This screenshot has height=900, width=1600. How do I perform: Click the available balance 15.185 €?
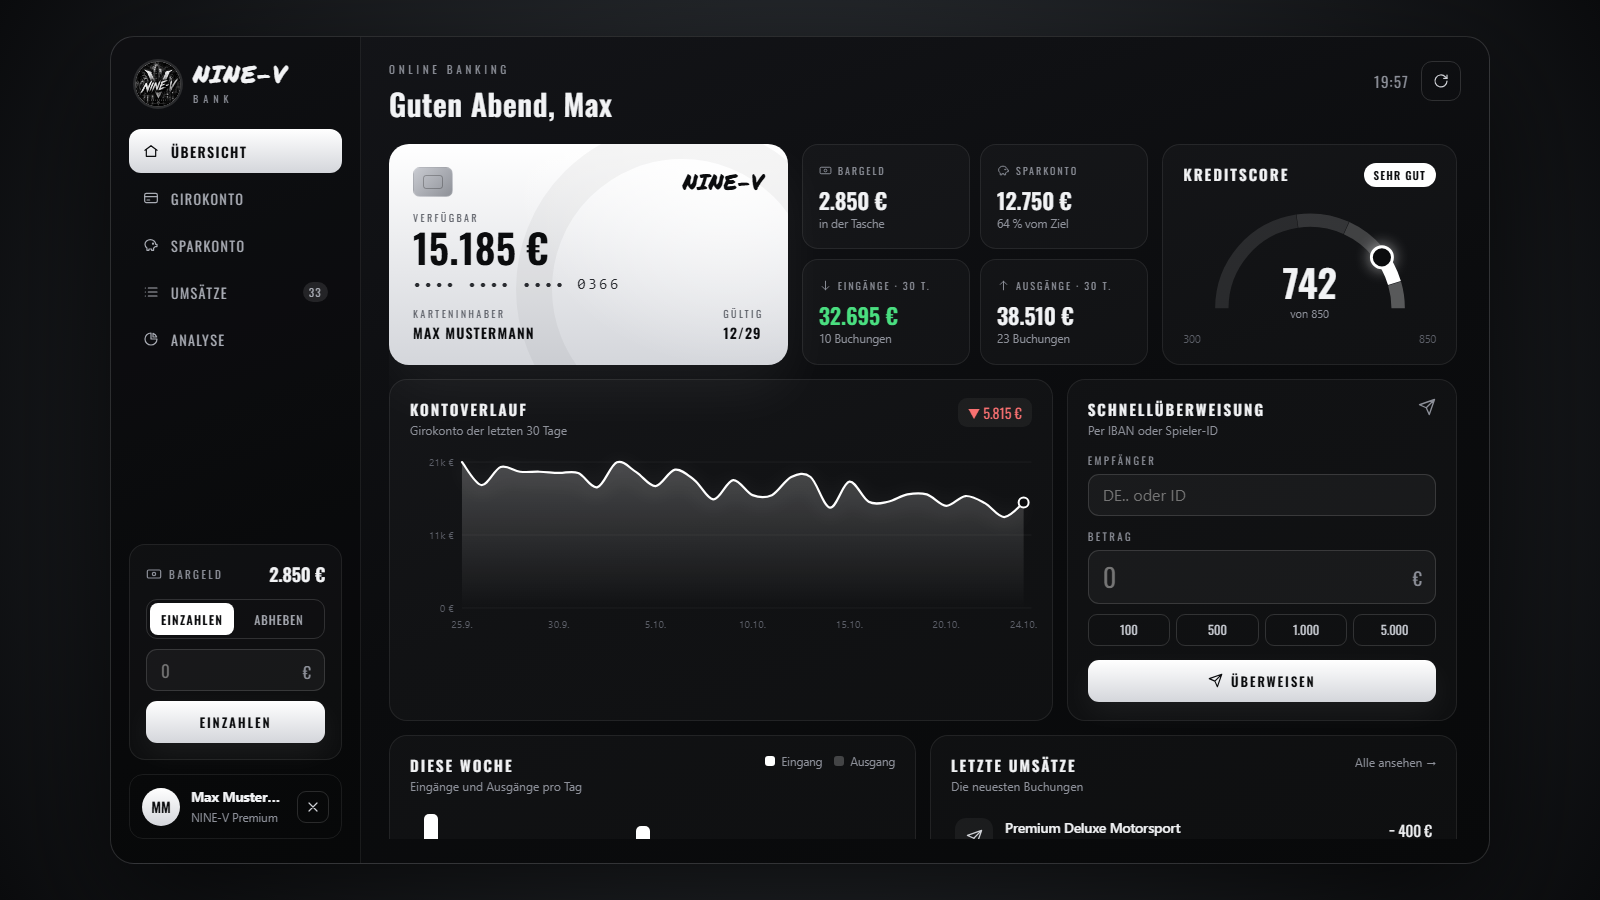480,249
